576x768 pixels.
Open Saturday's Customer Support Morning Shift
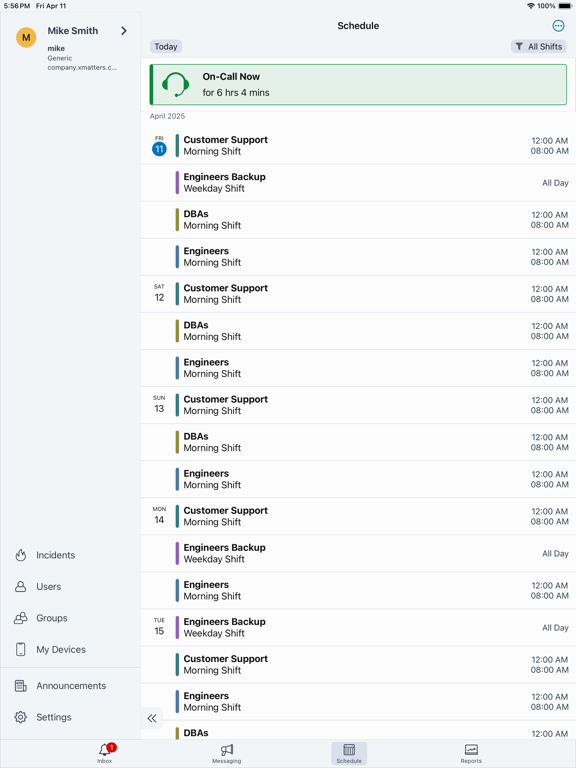click(358, 294)
